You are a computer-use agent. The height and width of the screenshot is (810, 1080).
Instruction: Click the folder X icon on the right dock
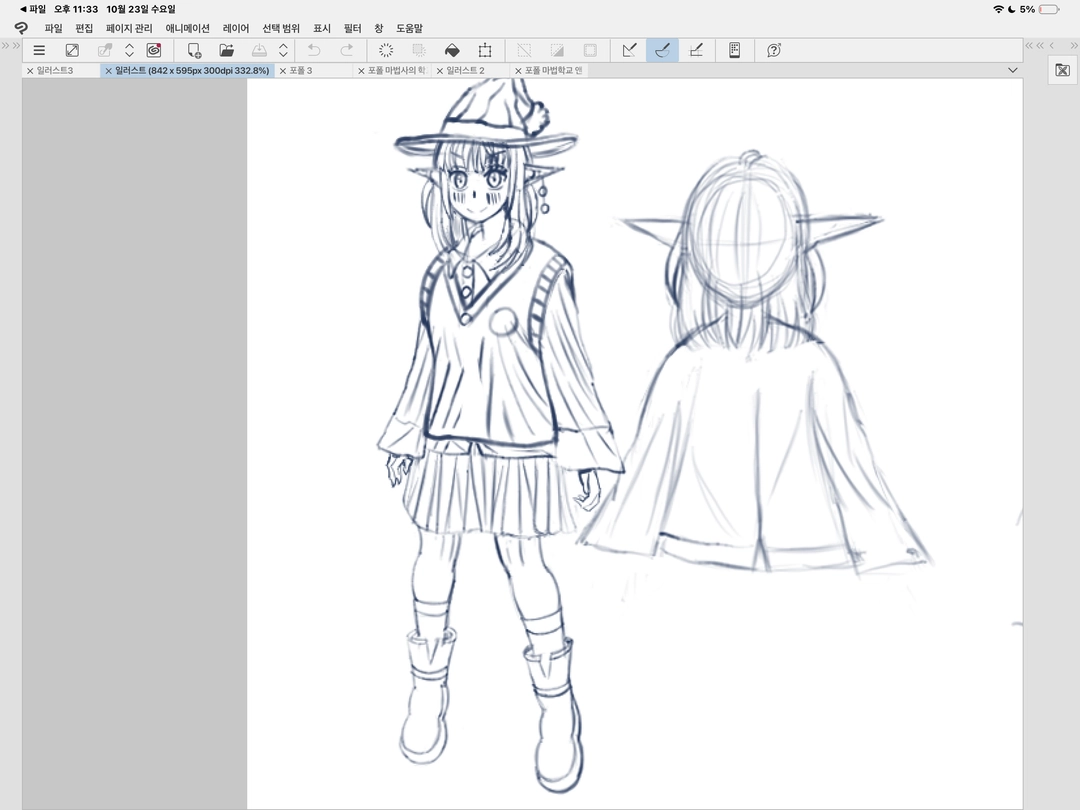click(1063, 70)
